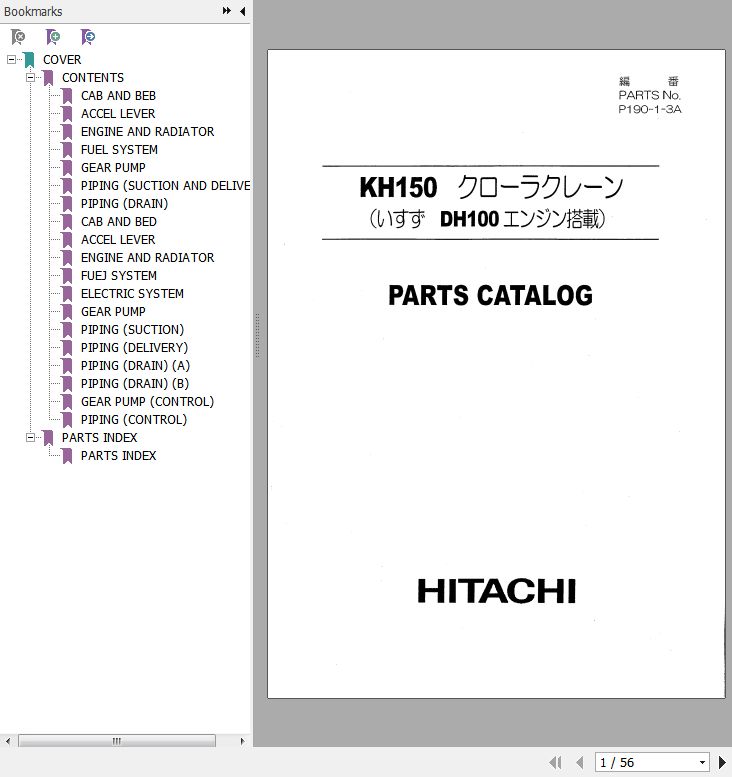The width and height of the screenshot is (732, 777).
Task: Click the bookmarks scrollbar right arrow
Action: (242, 741)
